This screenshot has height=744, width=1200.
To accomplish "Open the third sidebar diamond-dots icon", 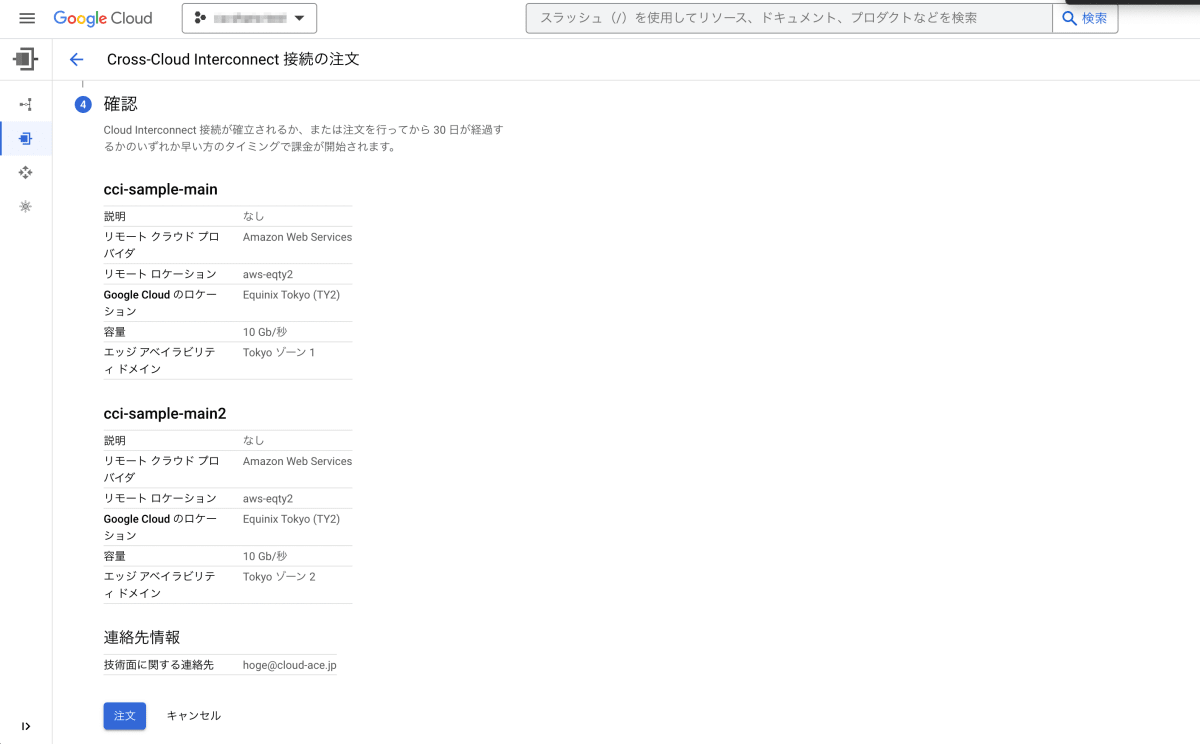I will pos(26,172).
